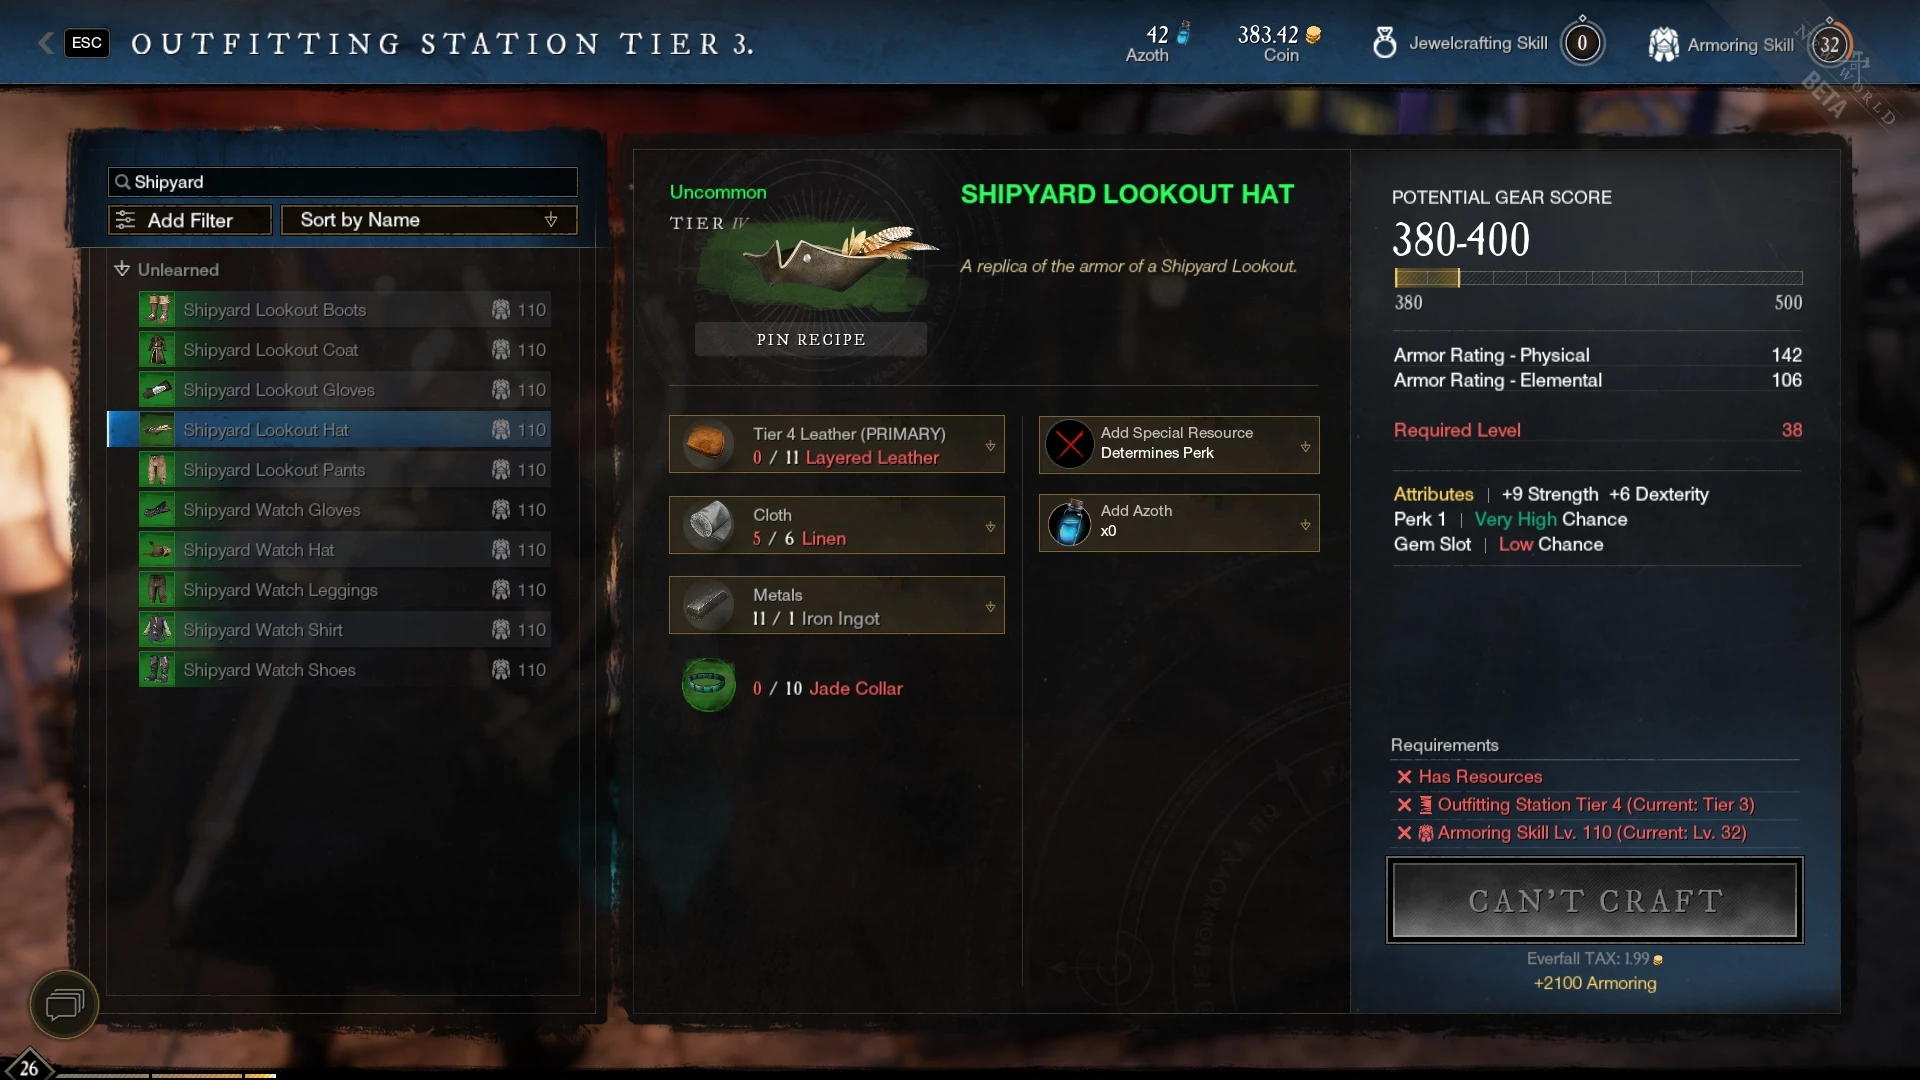Click the Linen cloth icon
Screen dimensions: 1920x1080
[x=708, y=524]
